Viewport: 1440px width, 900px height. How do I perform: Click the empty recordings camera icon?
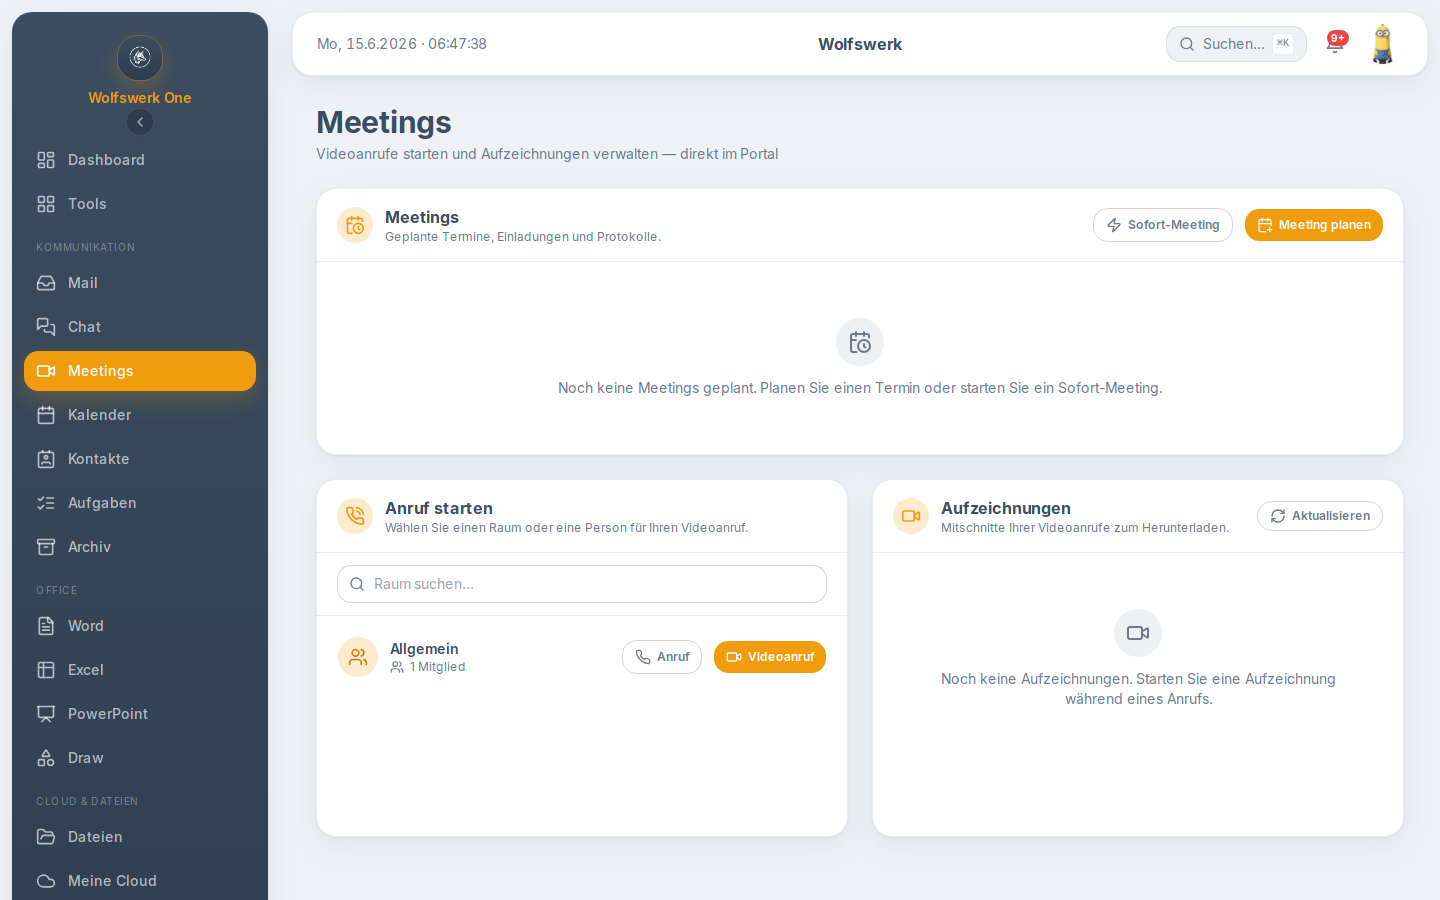(1138, 633)
